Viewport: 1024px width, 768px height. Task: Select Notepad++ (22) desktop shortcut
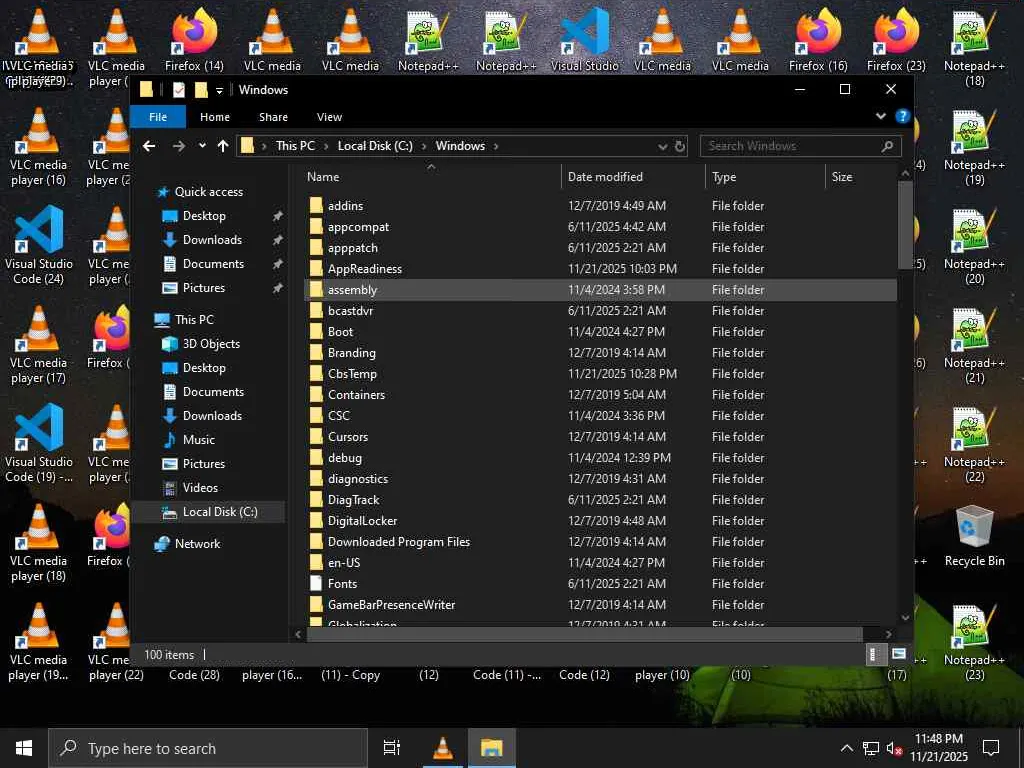tap(974, 445)
